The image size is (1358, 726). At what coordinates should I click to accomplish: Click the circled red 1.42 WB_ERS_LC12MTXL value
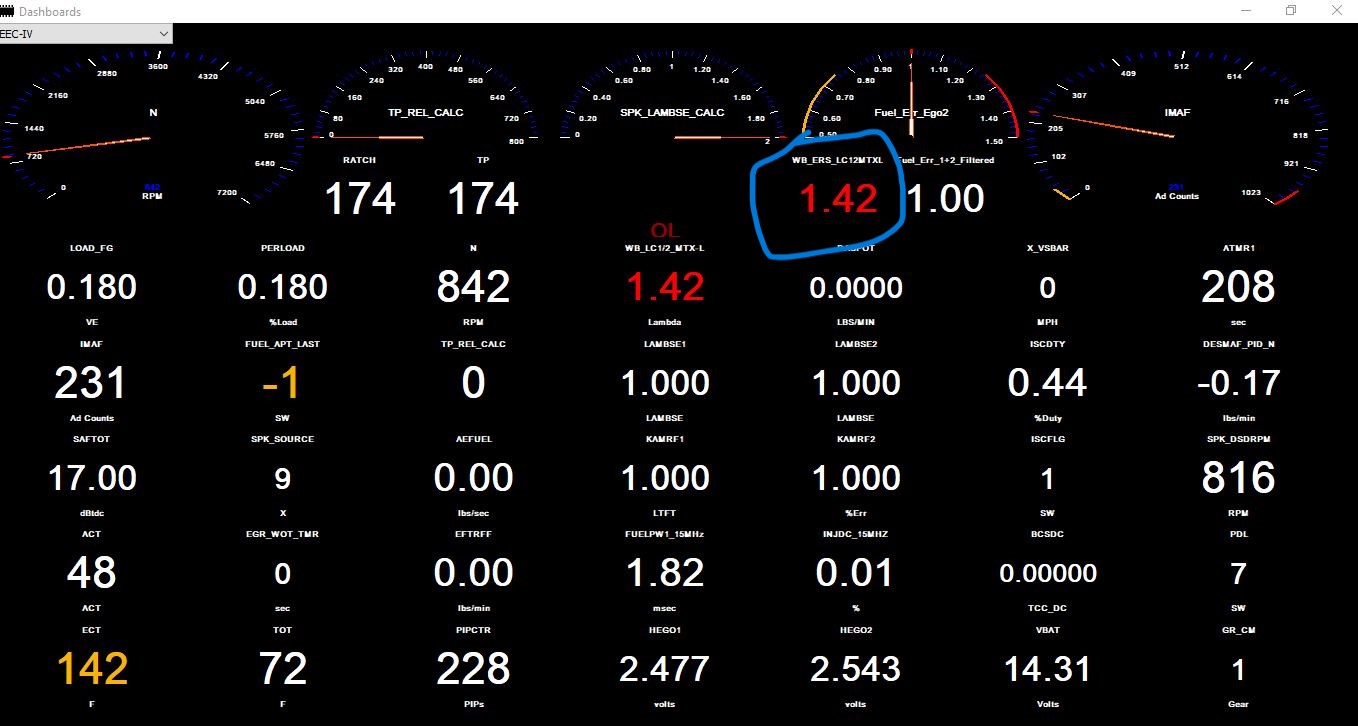click(x=838, y=199)
